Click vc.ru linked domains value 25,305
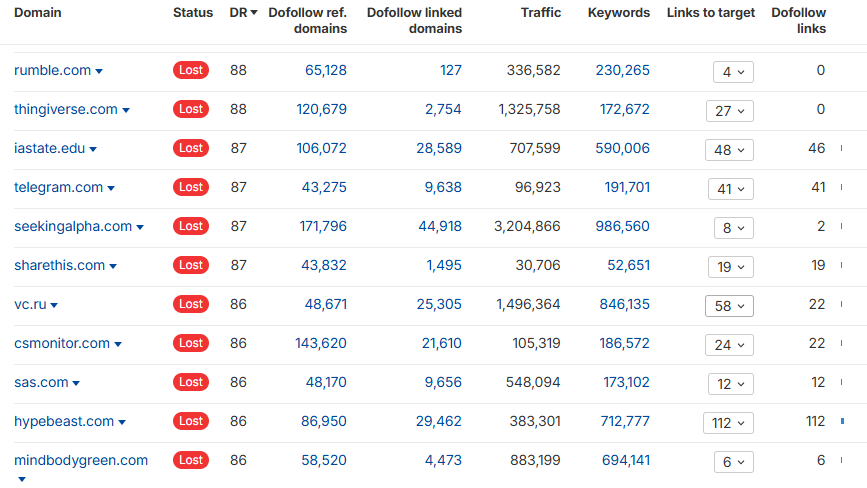Image resolution: width=867 pixels, height=488 pixels. pyautogui.click(x=439, y=304)
